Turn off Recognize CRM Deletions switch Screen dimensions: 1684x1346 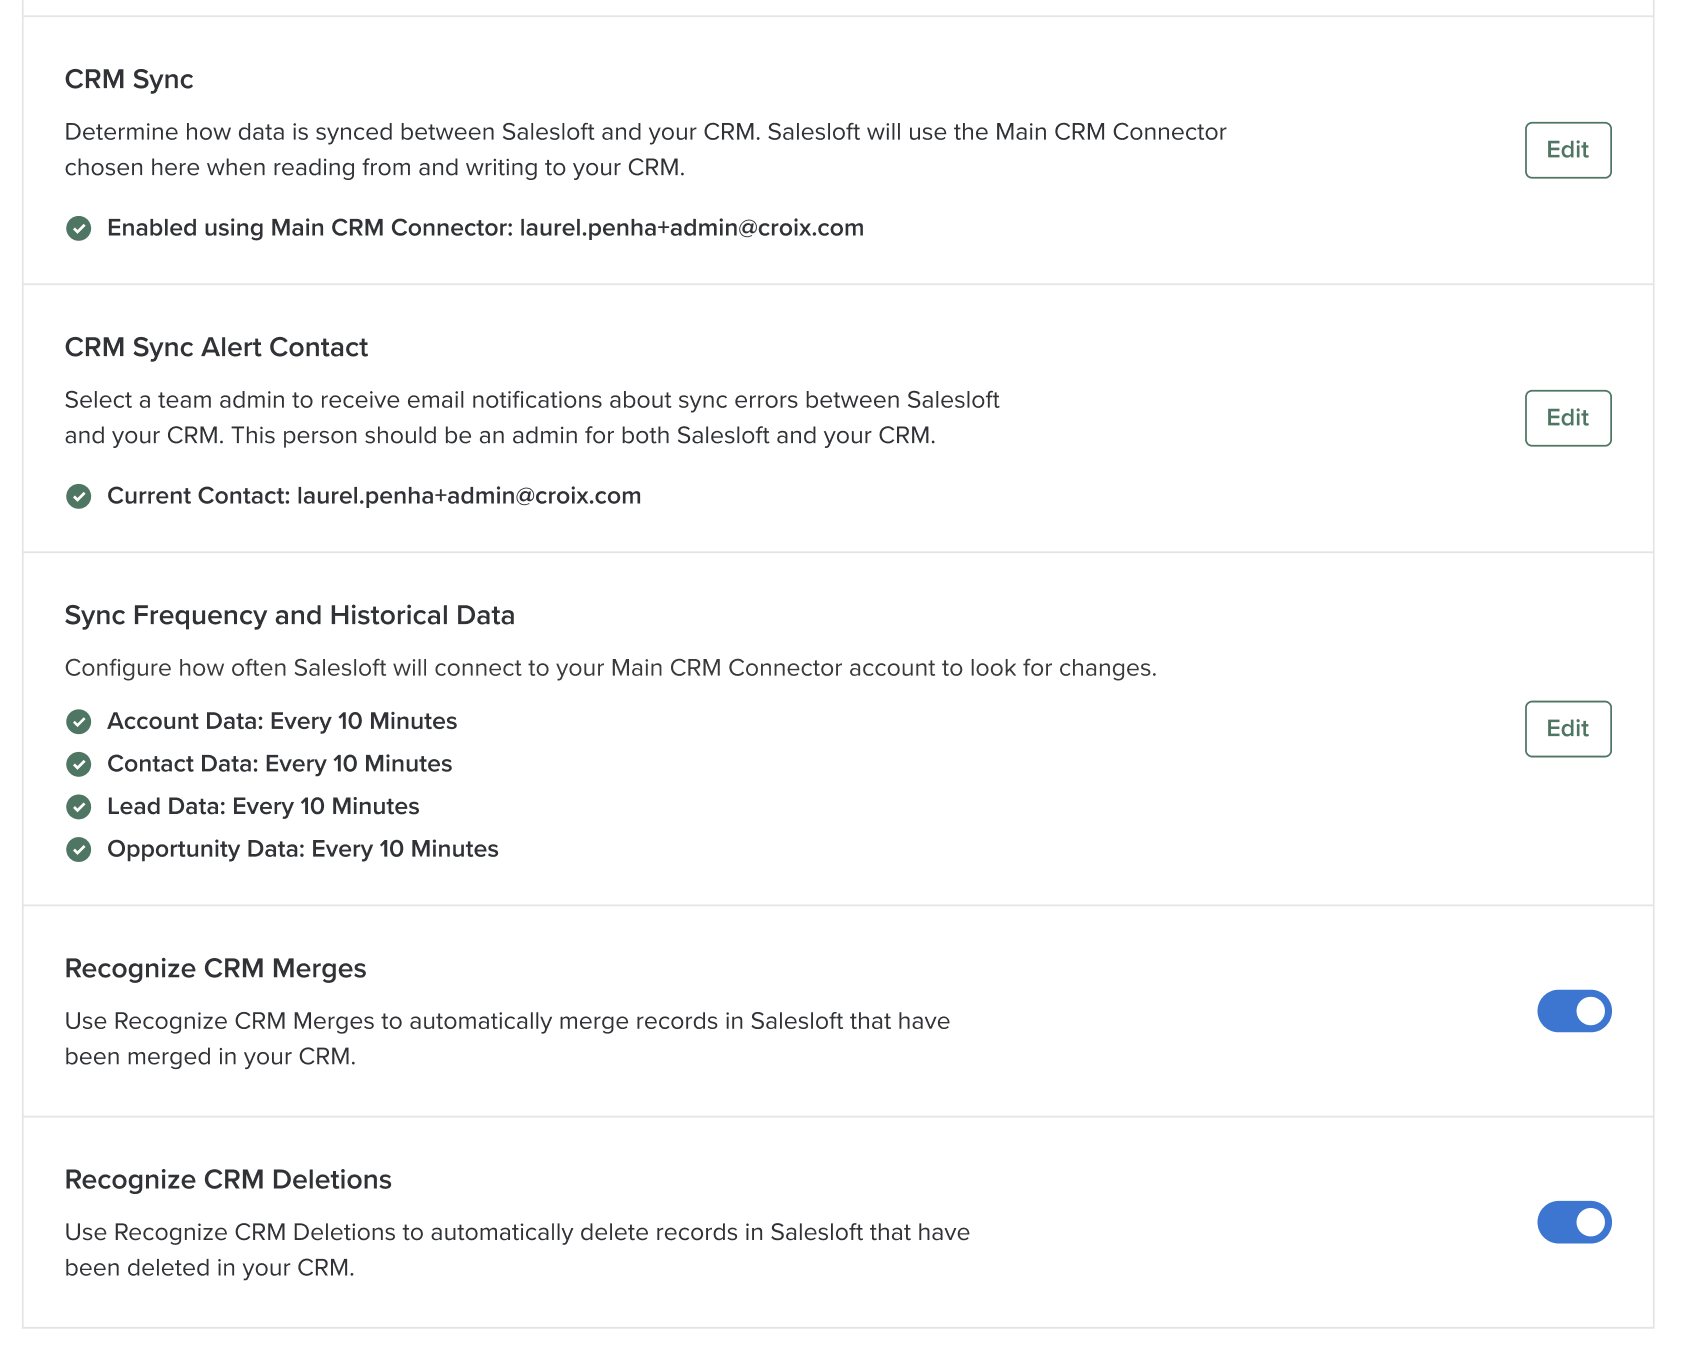pos(1574,1222)
